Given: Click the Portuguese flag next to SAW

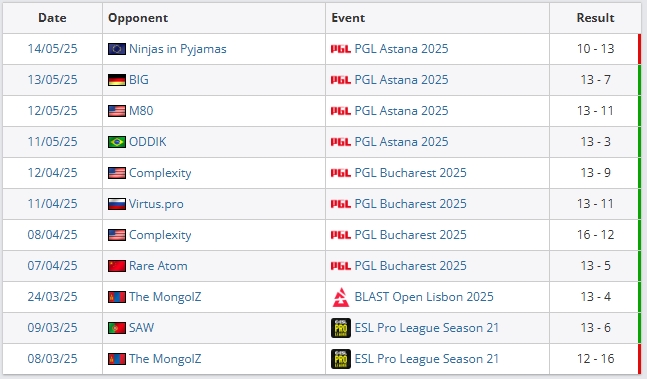Looking at the screenshot, I should (117, 328).
